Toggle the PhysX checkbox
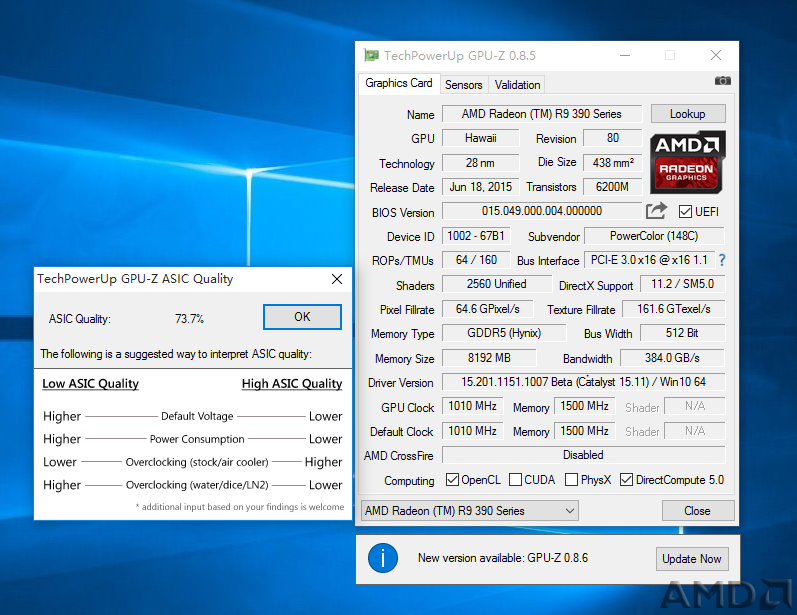Image resolution: width=797 pixels, height=615 pixels. click(571, 480)
